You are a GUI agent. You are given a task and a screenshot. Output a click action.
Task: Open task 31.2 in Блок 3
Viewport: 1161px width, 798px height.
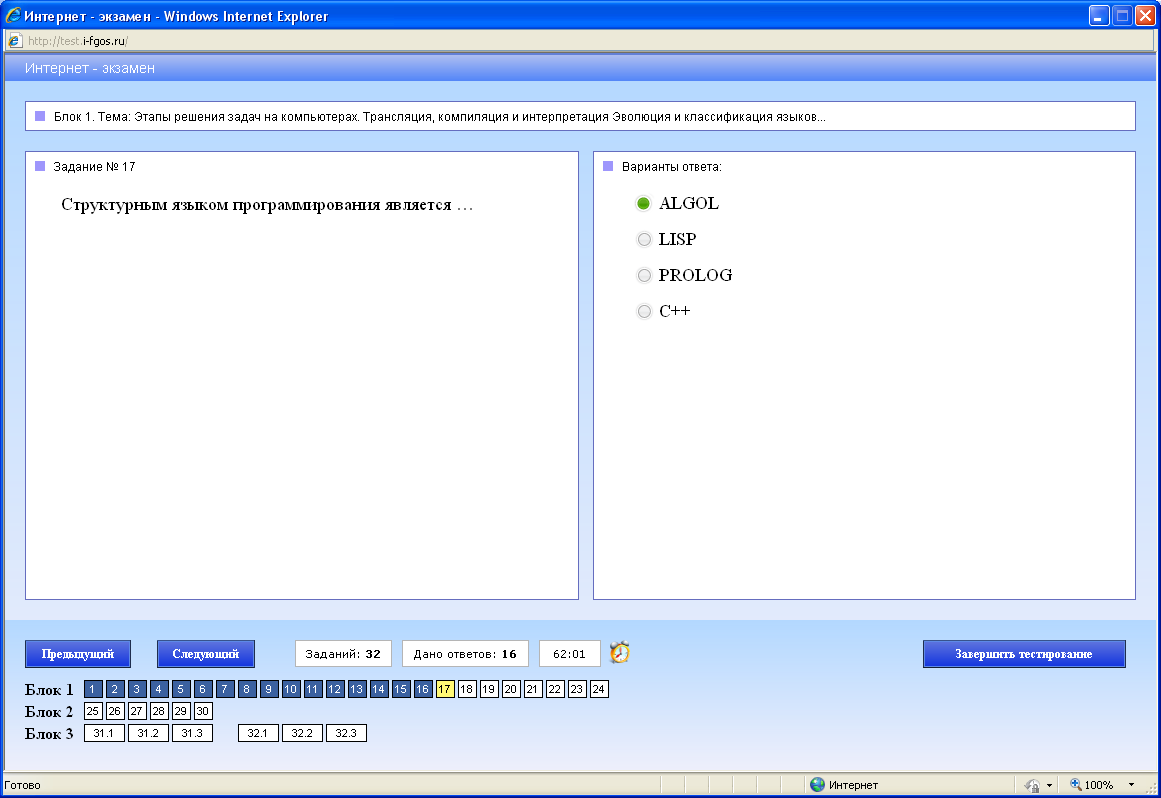tap(148, 733)
